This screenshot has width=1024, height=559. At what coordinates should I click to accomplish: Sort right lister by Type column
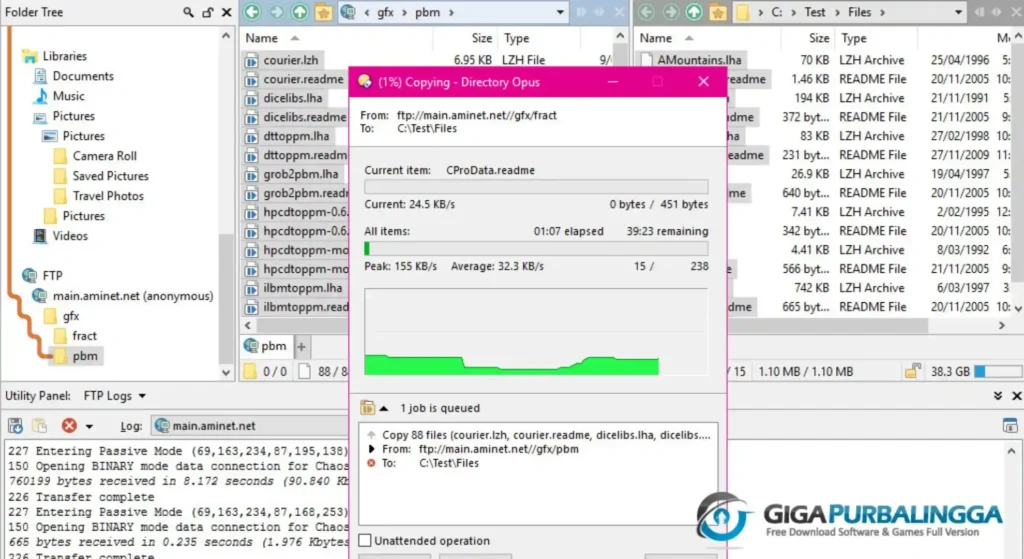click(854, 38)
